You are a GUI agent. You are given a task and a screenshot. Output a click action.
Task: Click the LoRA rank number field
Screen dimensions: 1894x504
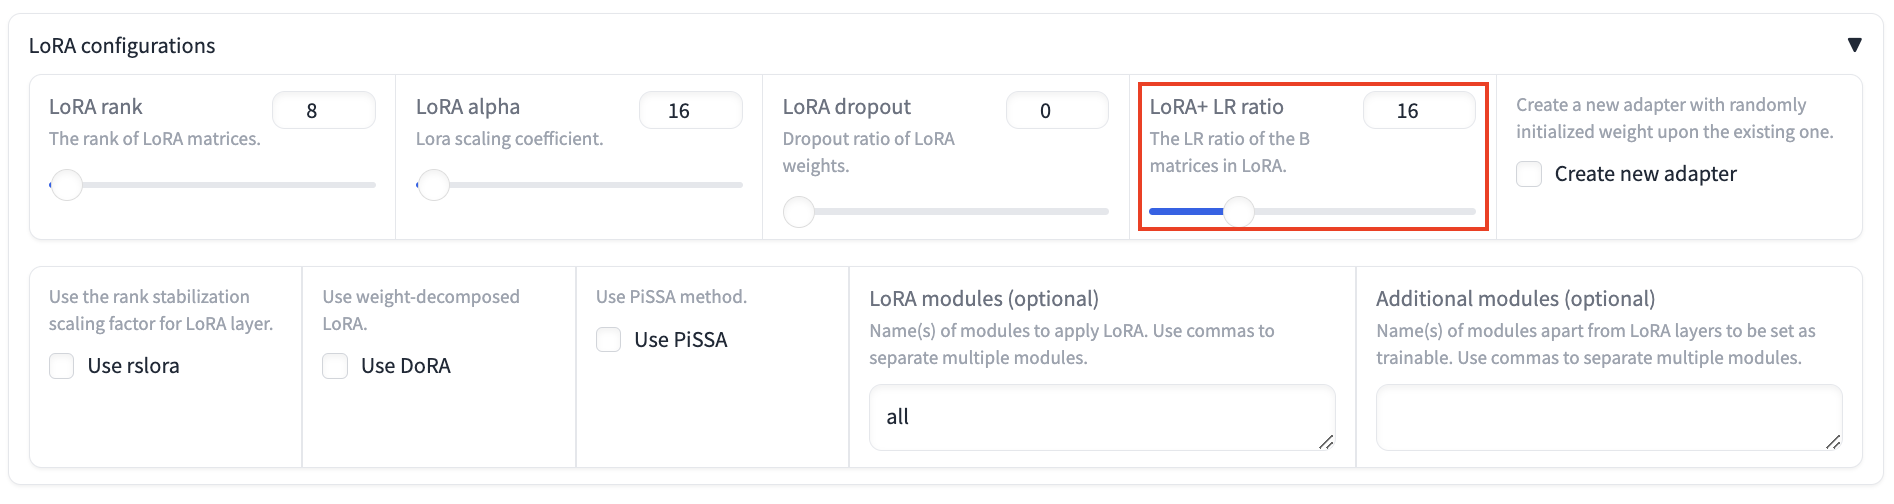coord(323,111)
